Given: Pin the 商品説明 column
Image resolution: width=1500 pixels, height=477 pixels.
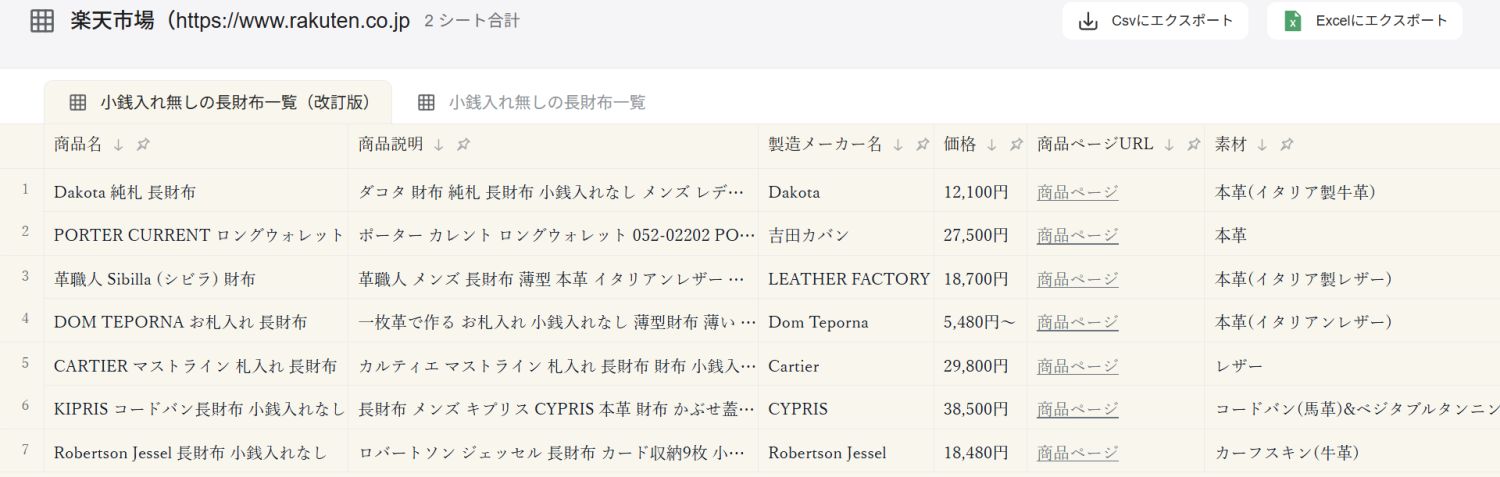Looking at the screenshot, I should point(463,145).
